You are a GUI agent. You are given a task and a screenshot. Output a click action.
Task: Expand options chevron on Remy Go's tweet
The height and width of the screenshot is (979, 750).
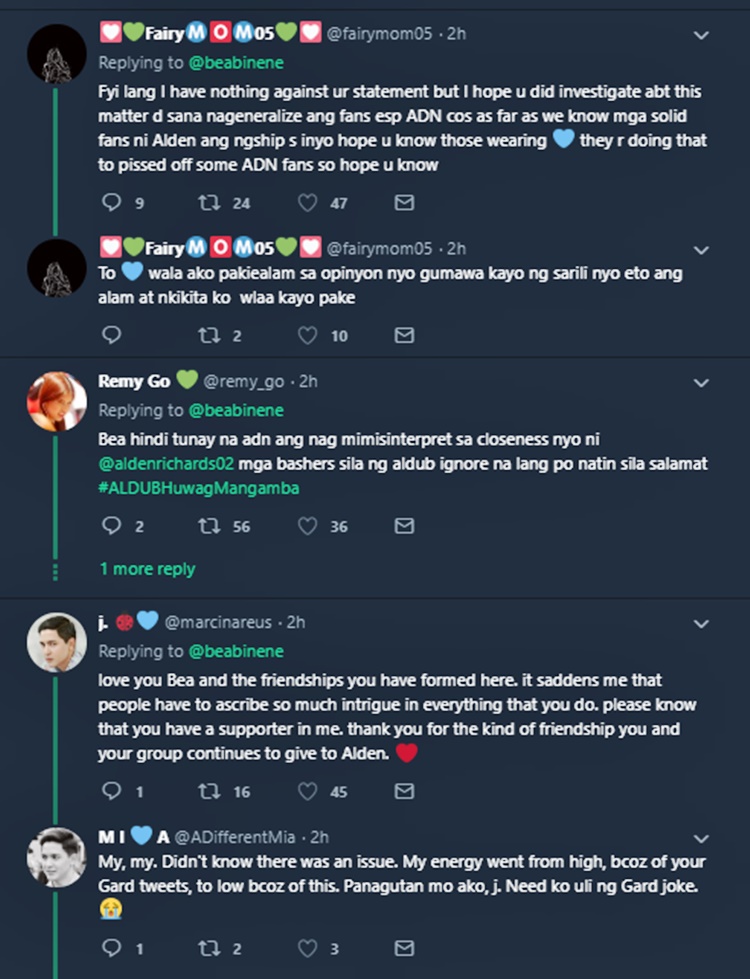pos(701,383)
